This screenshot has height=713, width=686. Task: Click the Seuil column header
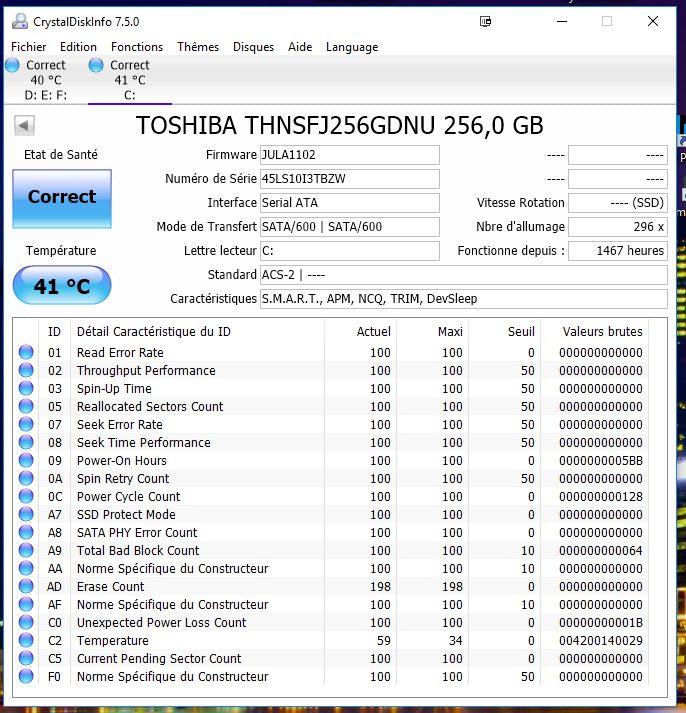tap(521, 331)
